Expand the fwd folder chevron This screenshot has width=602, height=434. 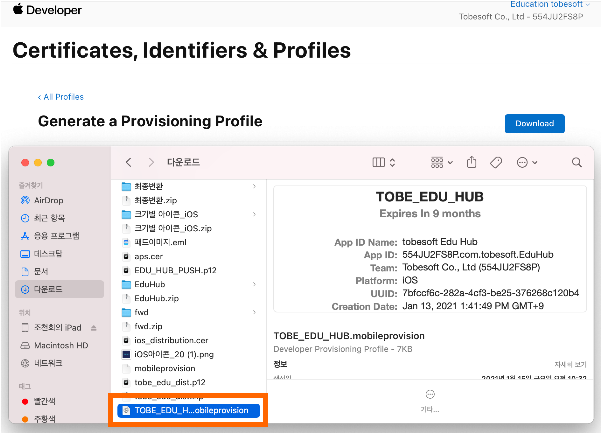tap(254, 312)
